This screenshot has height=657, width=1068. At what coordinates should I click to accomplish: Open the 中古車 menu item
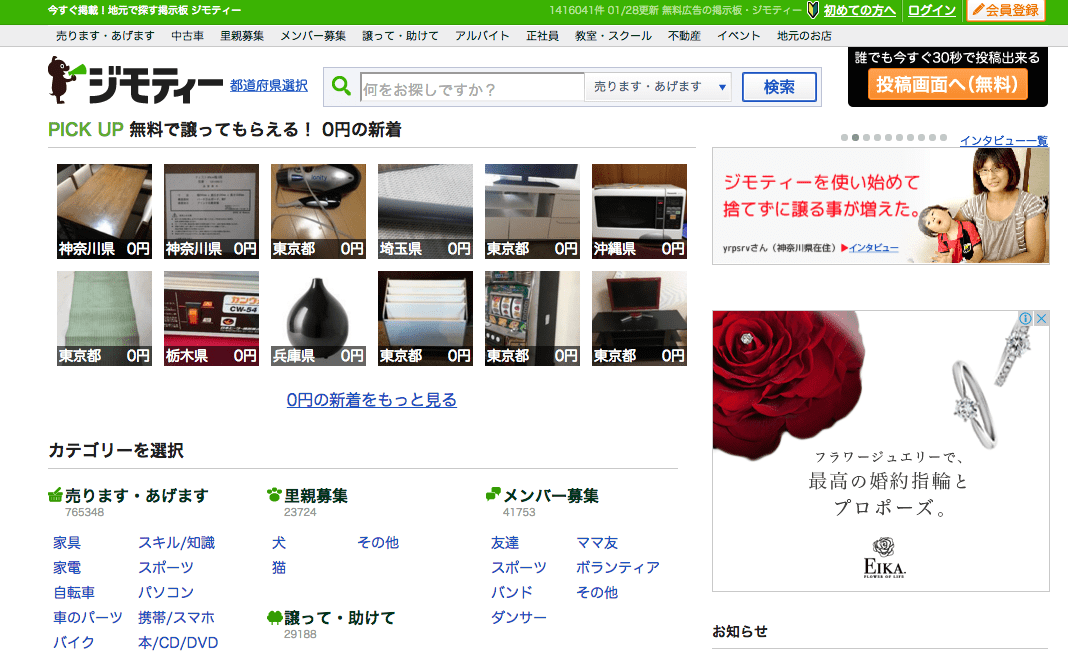(x=187, y=36)
